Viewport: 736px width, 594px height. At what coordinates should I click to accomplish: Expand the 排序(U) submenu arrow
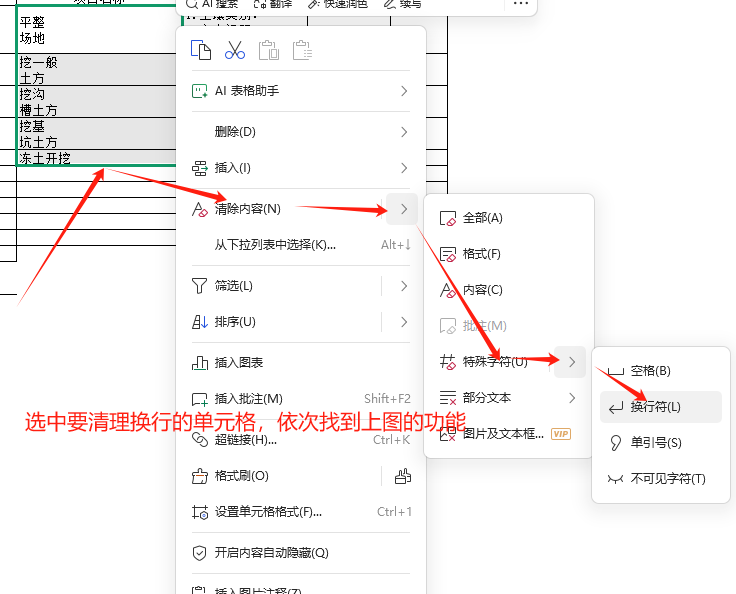(404, 322)
